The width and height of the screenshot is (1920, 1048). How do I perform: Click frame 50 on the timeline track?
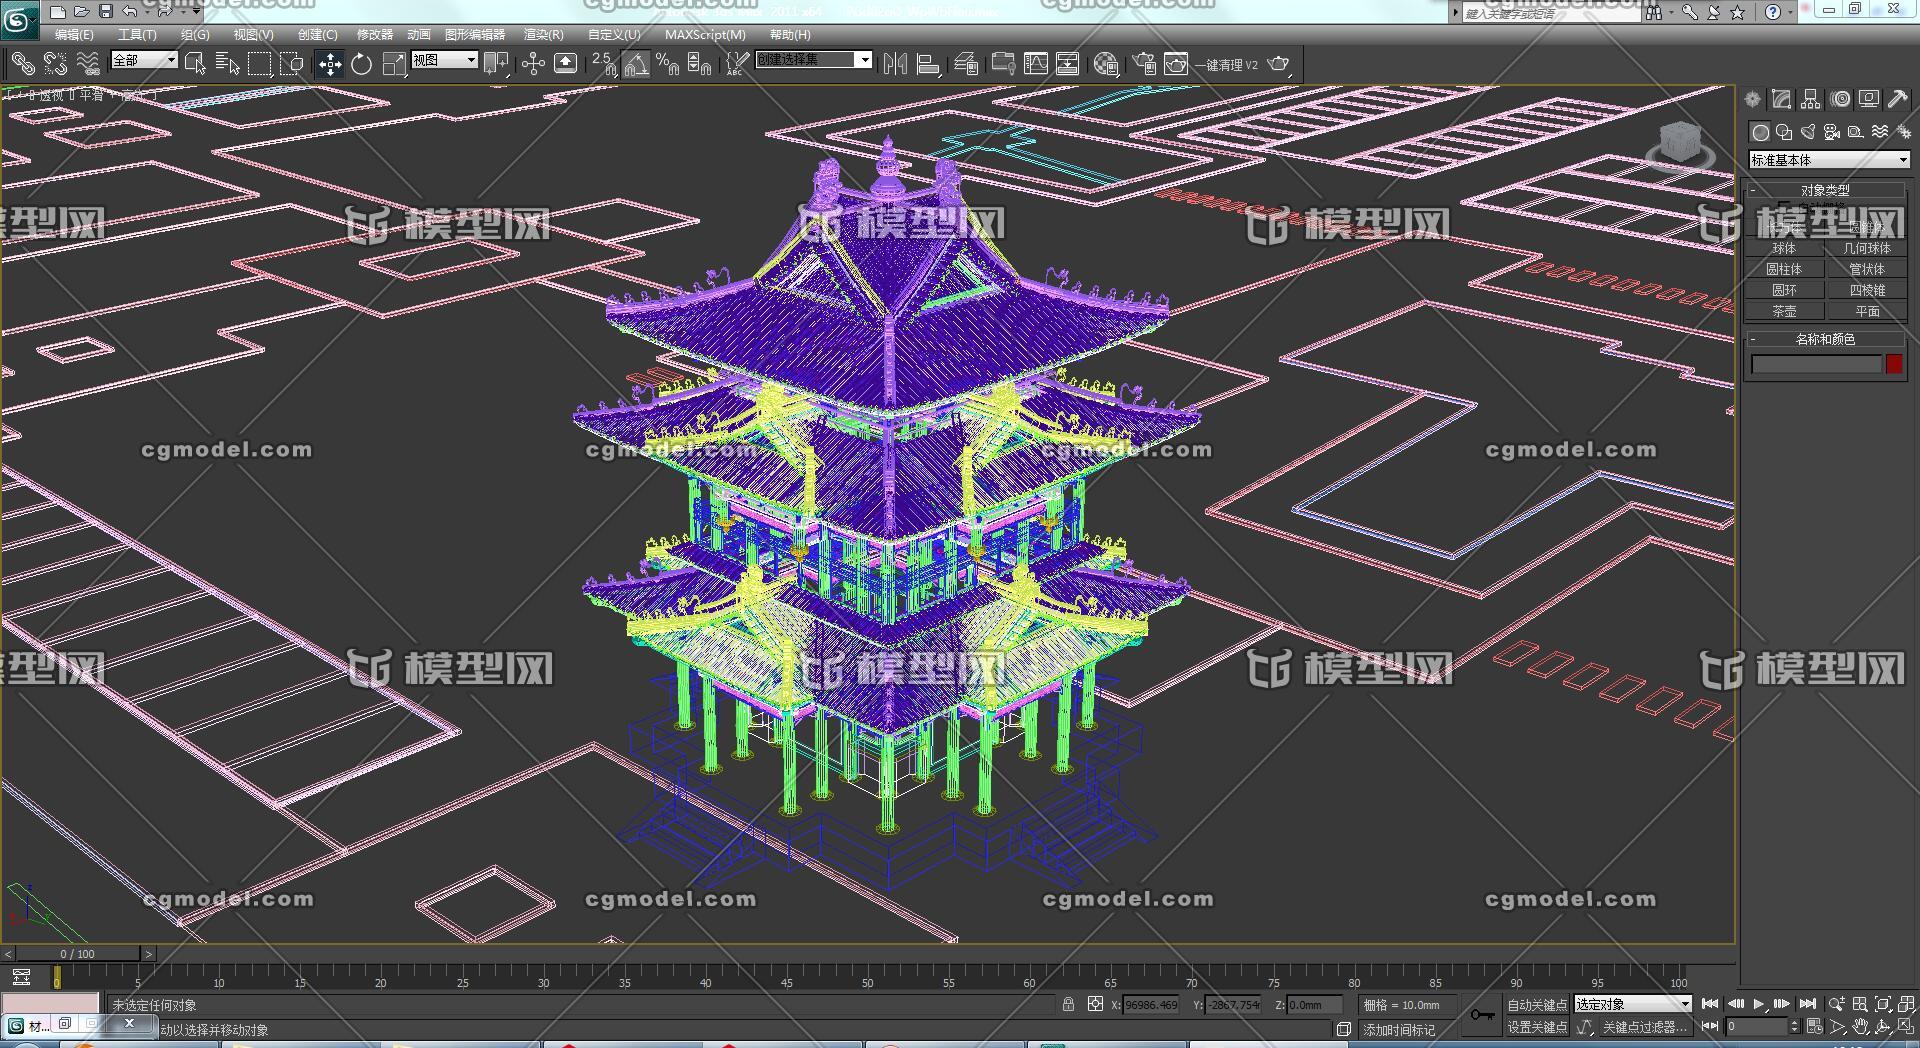(867, 978)
